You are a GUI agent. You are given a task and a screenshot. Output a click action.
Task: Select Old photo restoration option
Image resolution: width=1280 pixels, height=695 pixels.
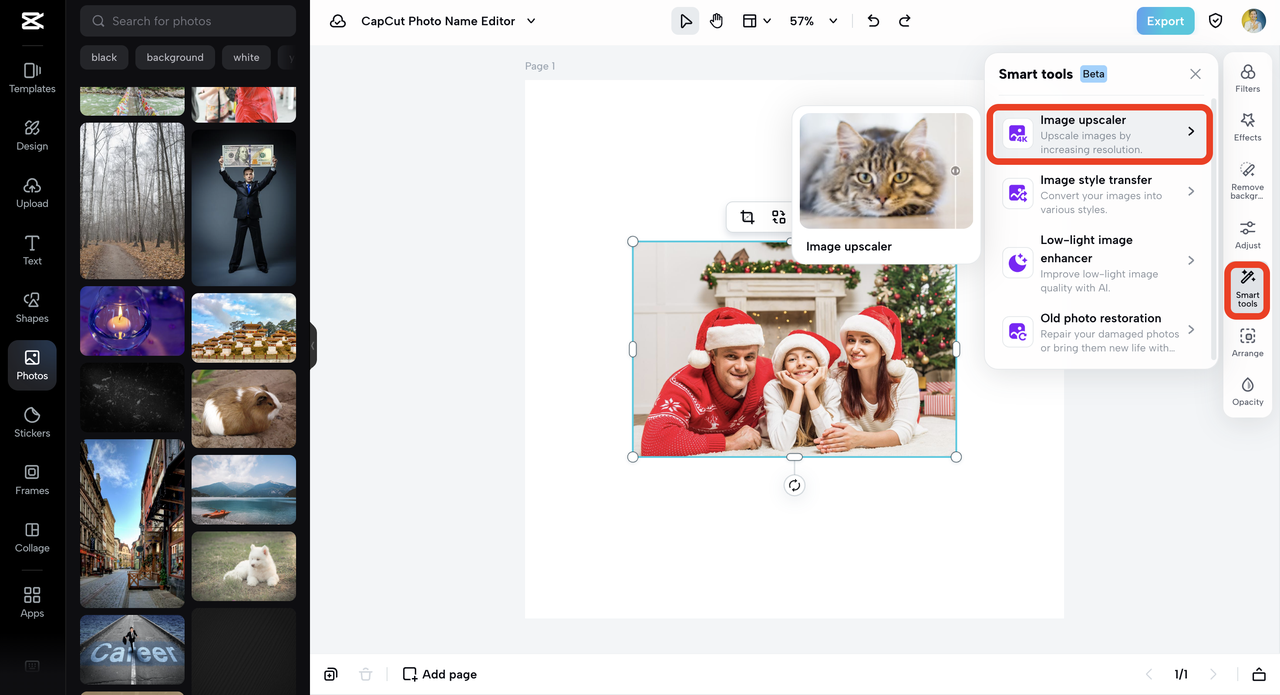(x=1100, y=332)
